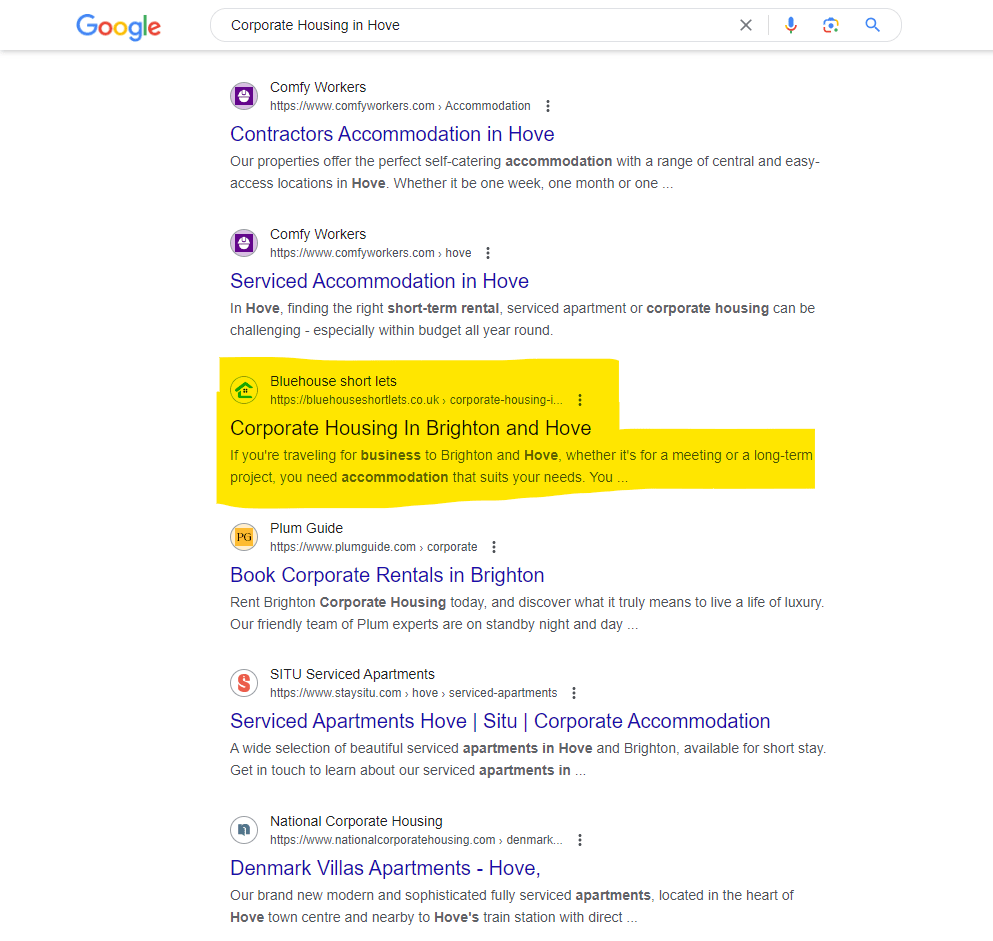This screenshot has width=993, height=941.
Task: Open more options for Bluehouse short lets result
Action: point(580,400)
